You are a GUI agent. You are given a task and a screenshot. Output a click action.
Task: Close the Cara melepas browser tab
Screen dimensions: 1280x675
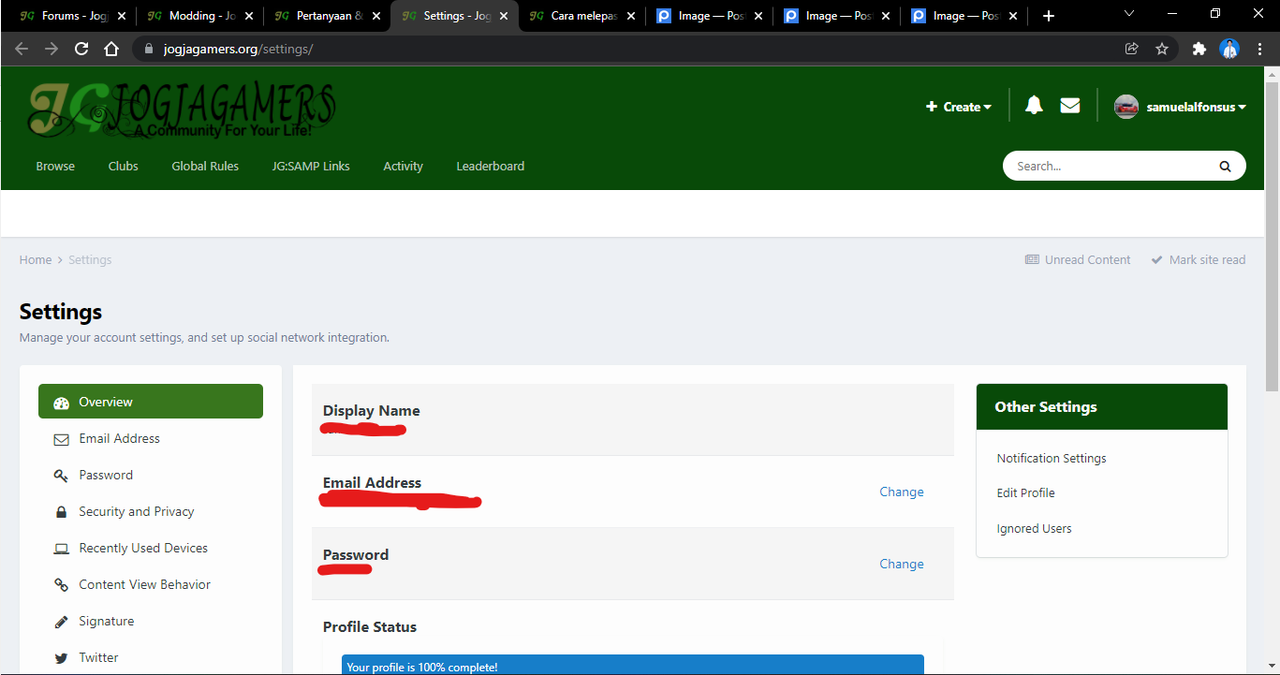(631, 16)
